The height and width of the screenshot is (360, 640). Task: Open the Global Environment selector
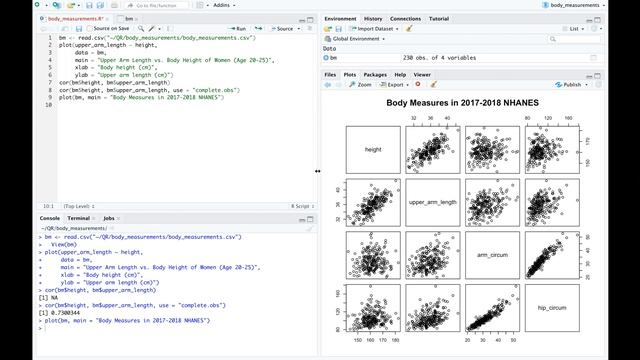(x=355, y=39)
